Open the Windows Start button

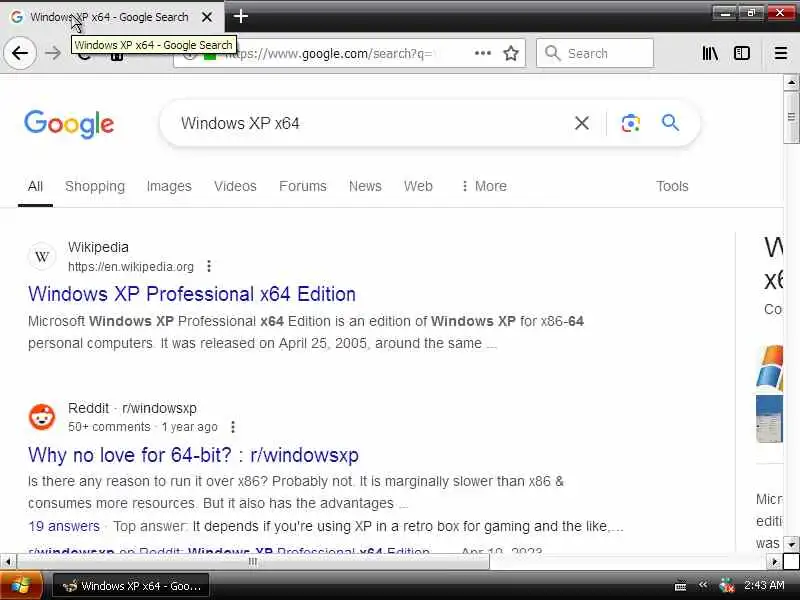[20, 586]
